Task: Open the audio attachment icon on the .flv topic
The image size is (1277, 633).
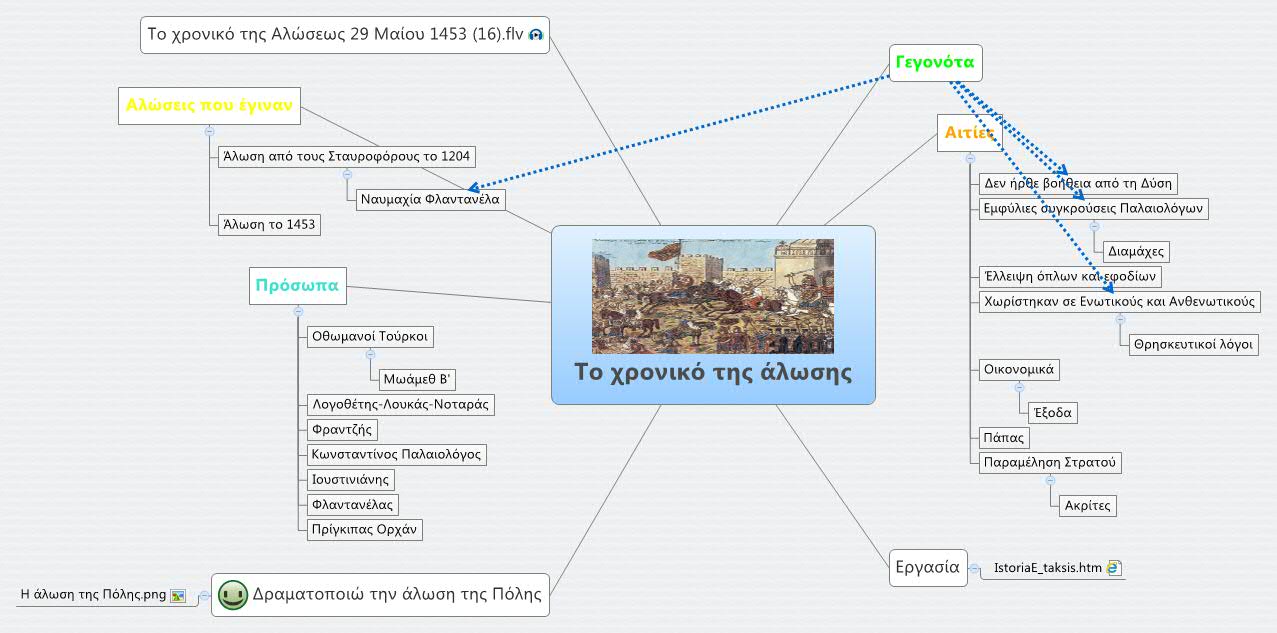Action: click(535, 35)
